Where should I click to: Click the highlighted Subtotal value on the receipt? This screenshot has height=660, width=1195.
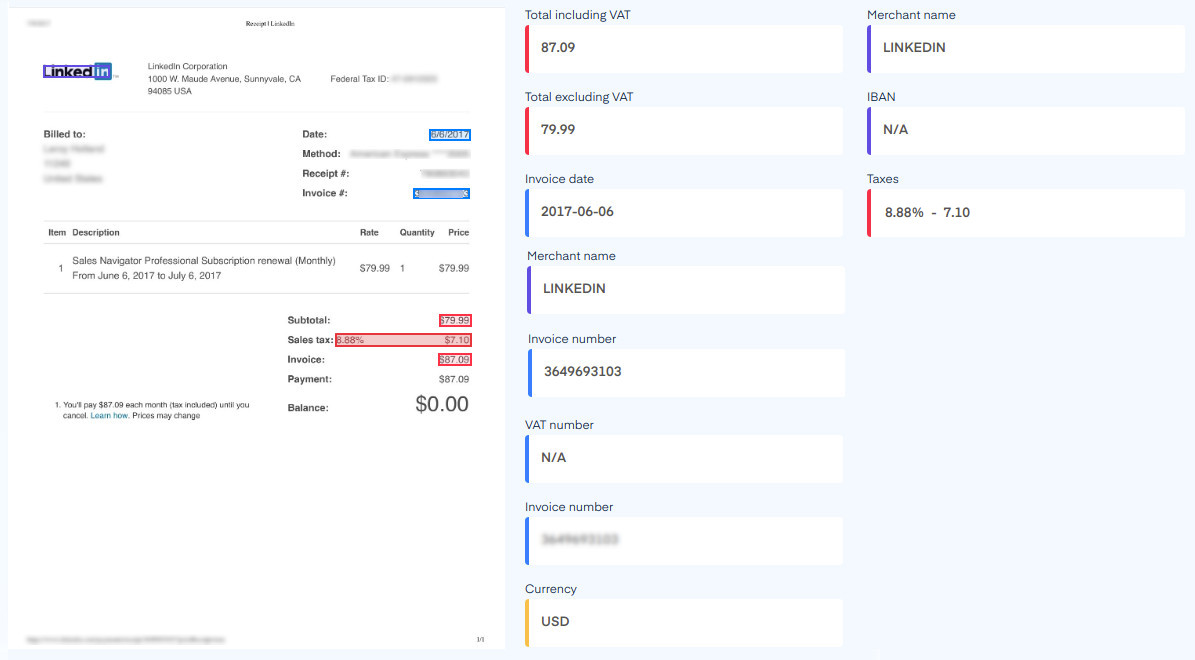[x=454, y=320]
